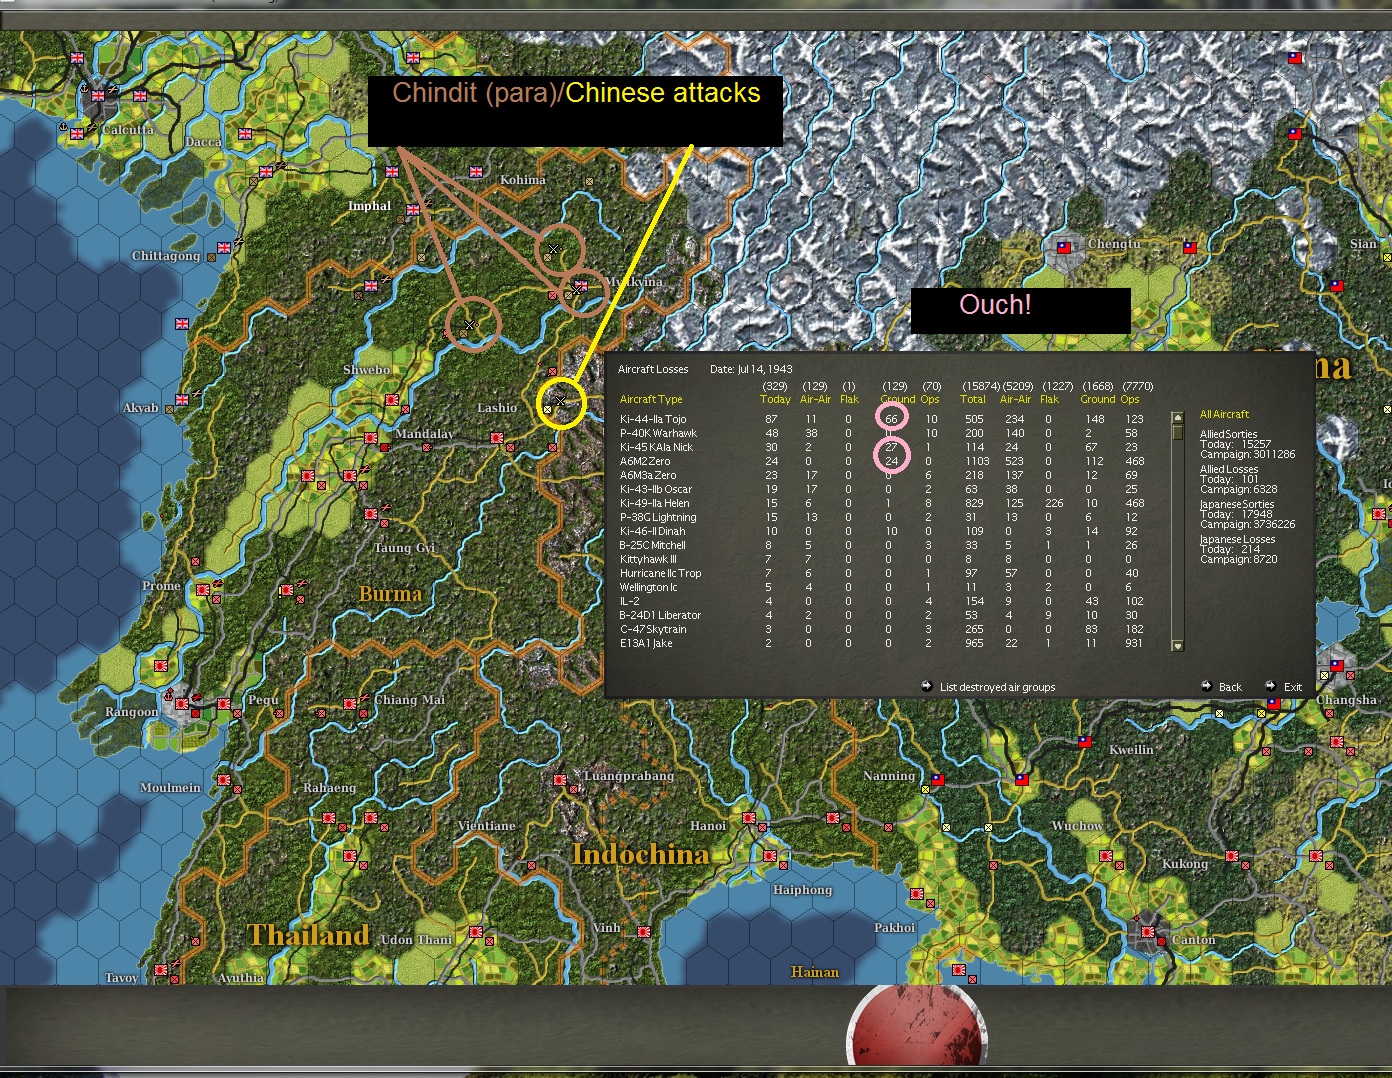Select the Japanese flag base icon at Canton
Screen dimensions: 1392x1078
[1148, 934]
